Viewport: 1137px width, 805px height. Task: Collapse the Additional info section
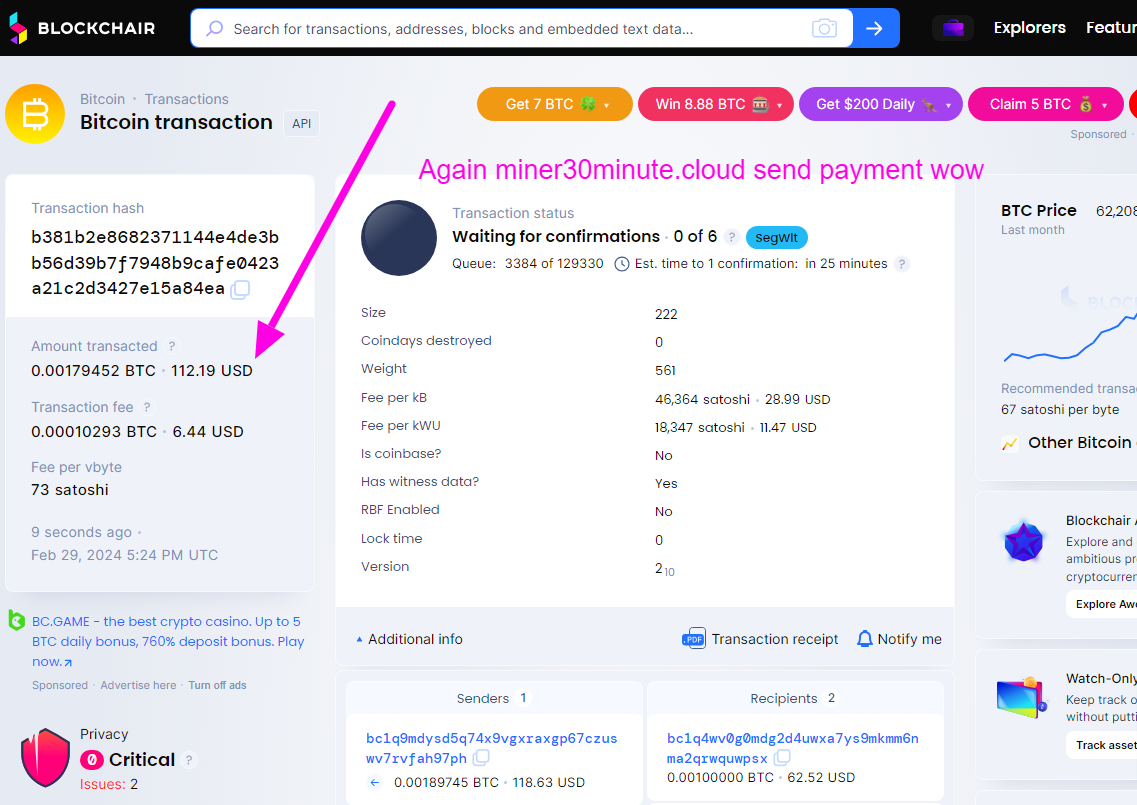tap(409, 639)
